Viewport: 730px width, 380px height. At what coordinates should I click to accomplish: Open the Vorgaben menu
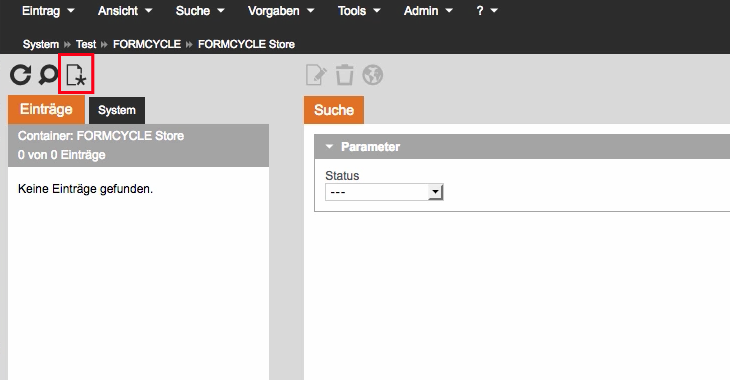point(281,11)
